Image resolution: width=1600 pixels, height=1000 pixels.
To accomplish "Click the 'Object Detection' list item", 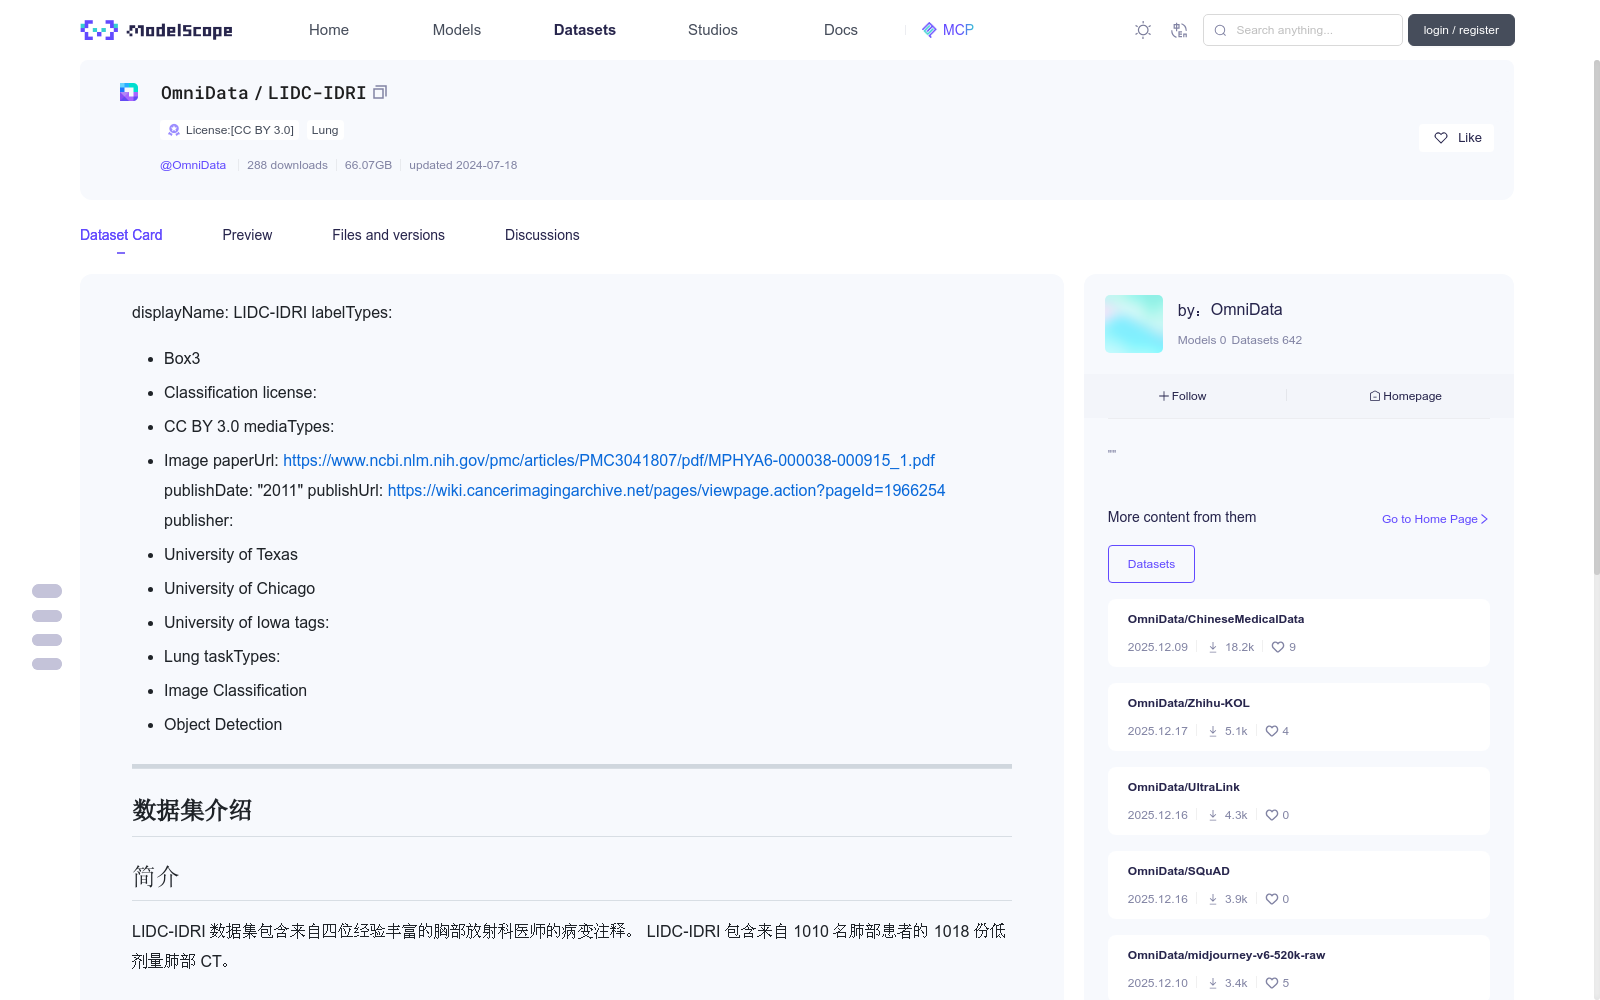I will 223,724.
